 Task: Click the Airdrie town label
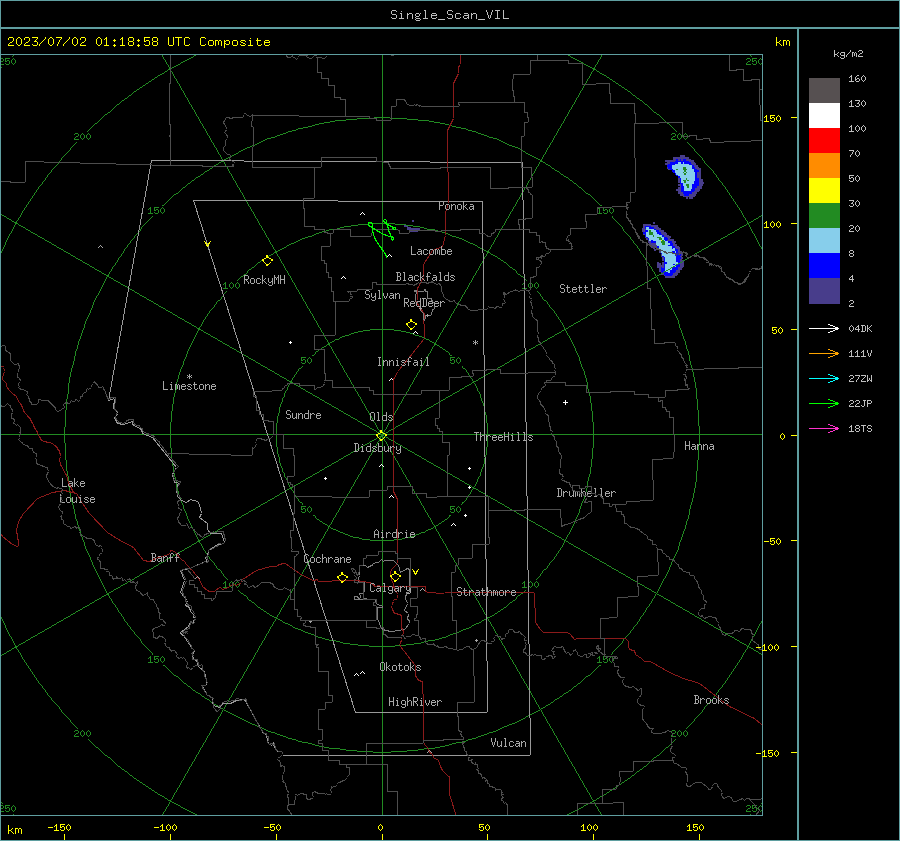click(394, 534)
